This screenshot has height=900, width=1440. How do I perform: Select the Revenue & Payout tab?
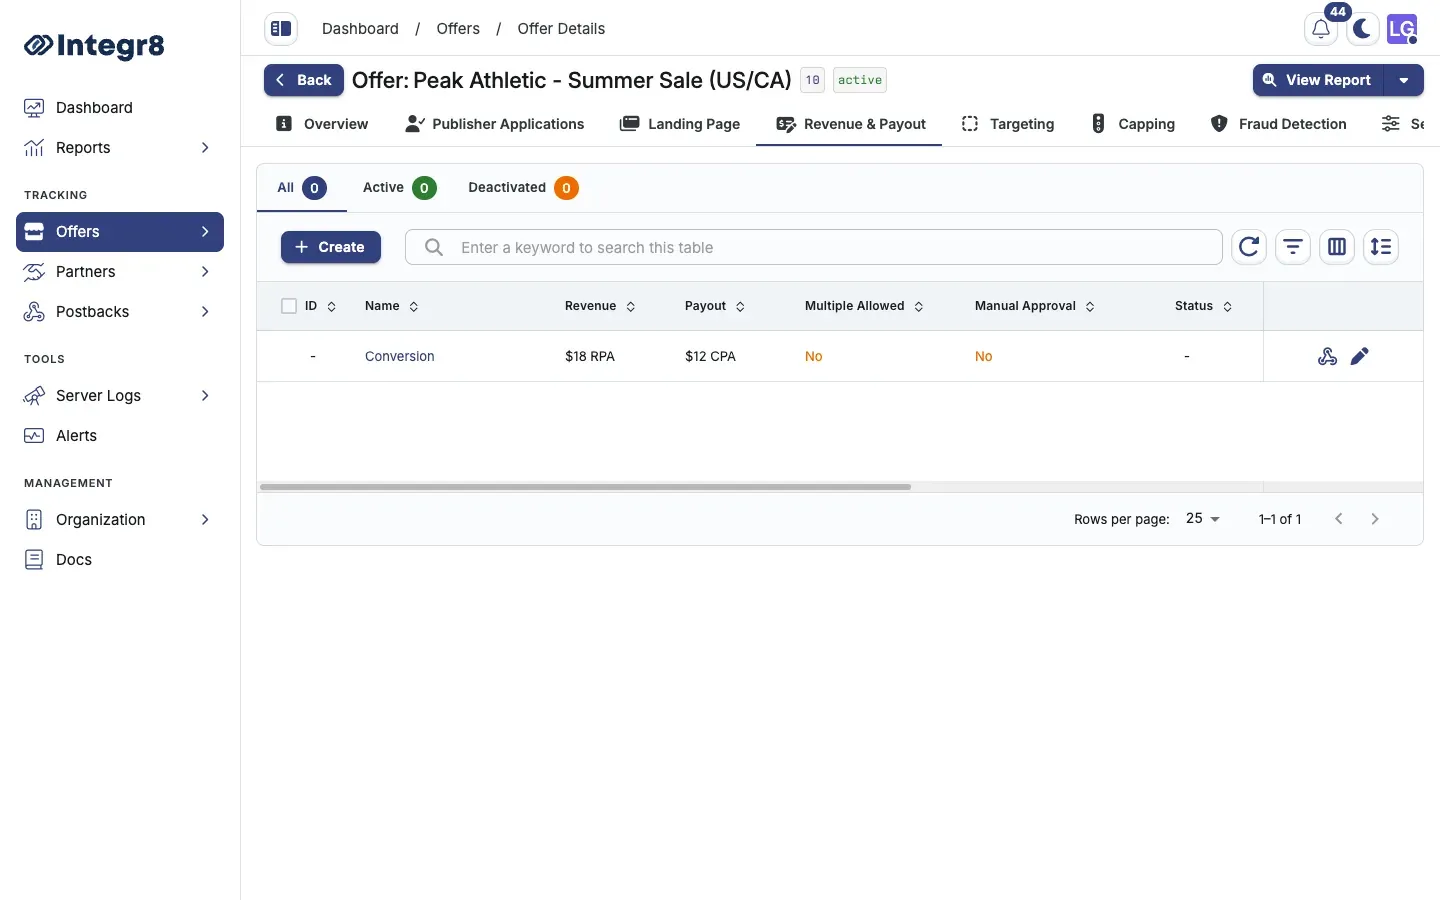click(x=851, y=124)
